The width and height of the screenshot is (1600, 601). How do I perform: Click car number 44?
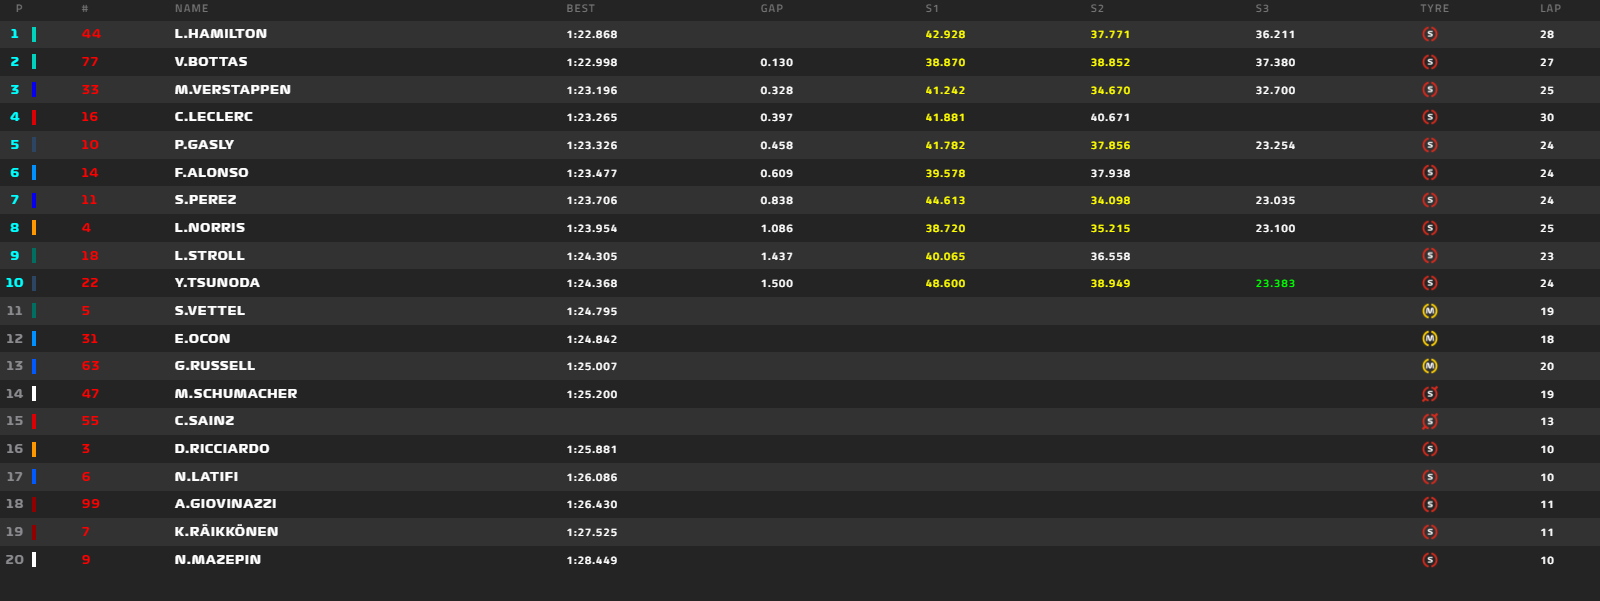[x=91, y=34]
